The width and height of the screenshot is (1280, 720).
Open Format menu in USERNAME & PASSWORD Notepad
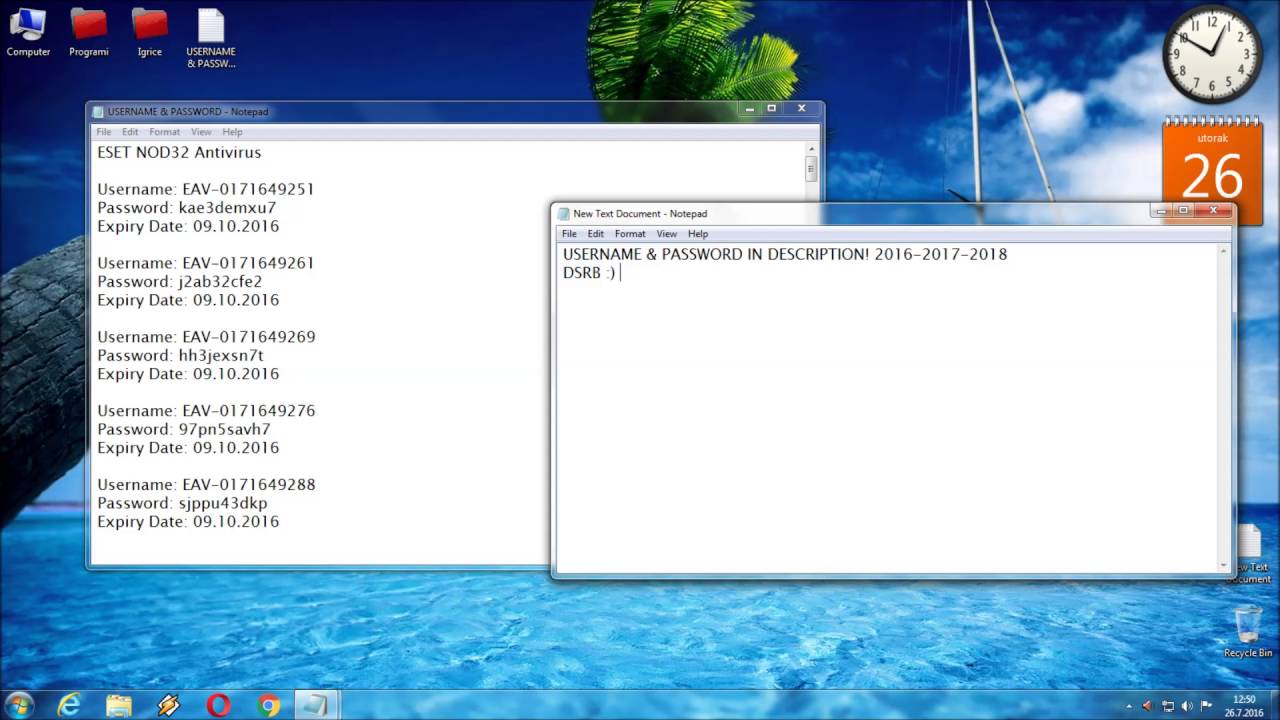pyautogui.click(x=165, y=132)
